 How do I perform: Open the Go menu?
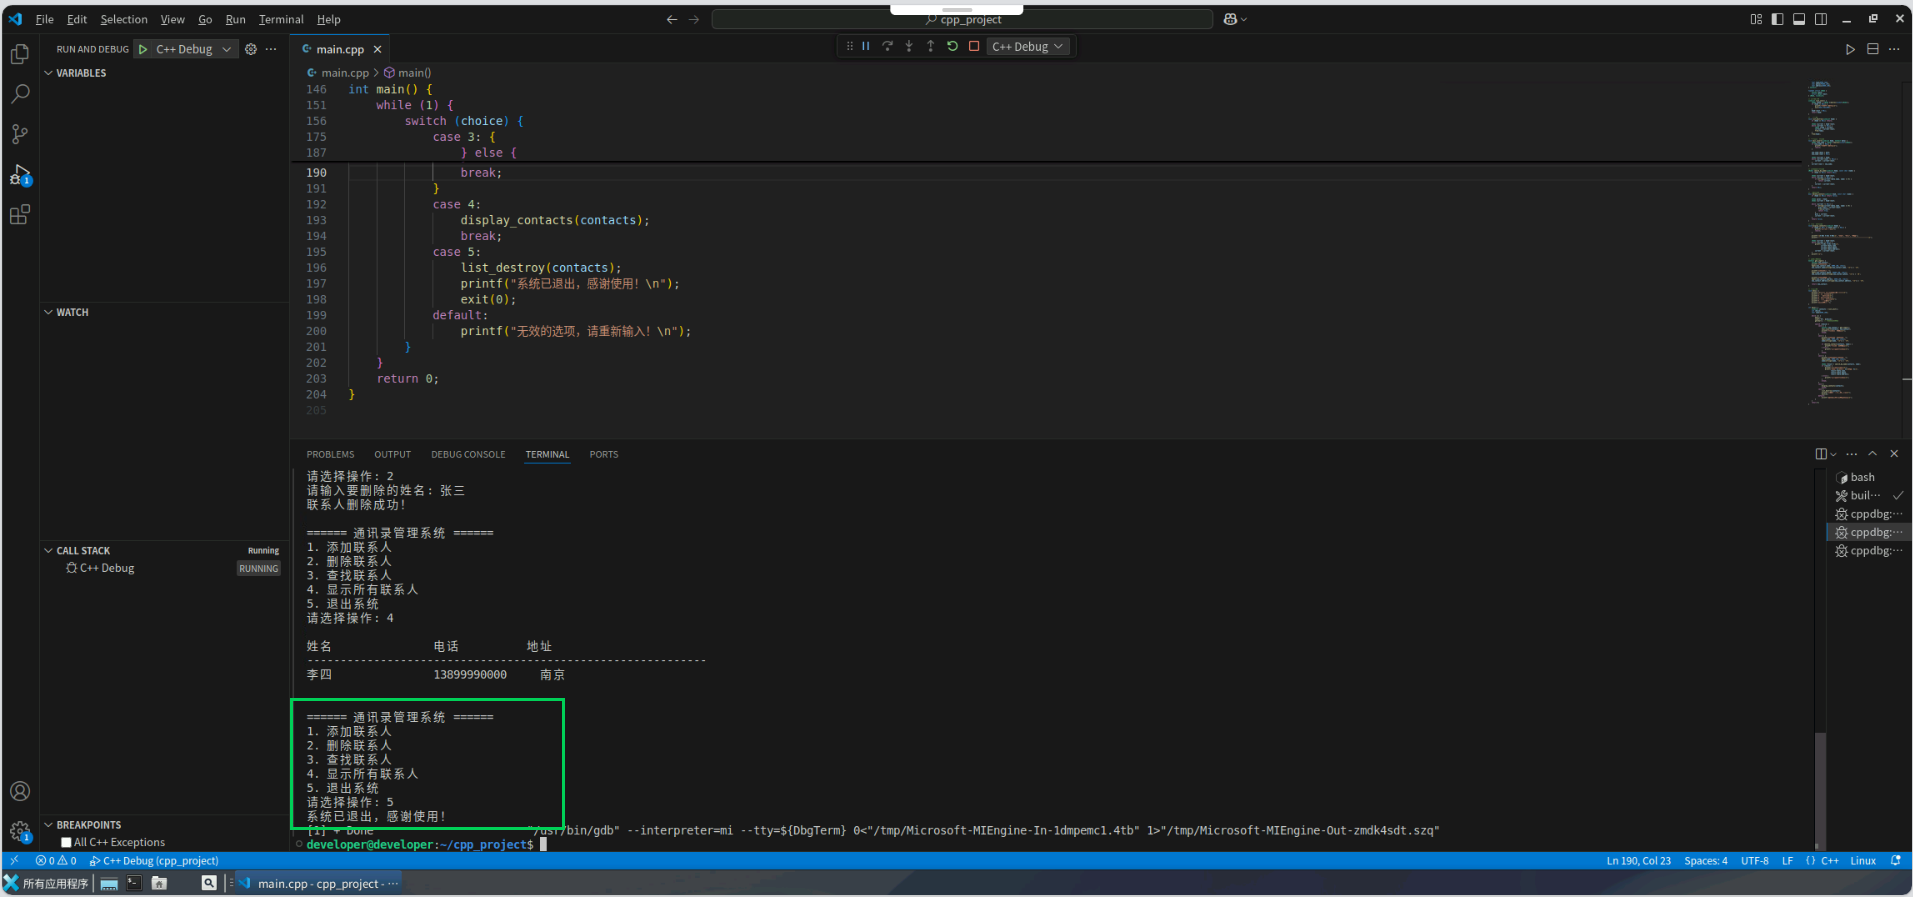[x=205, y=19]
